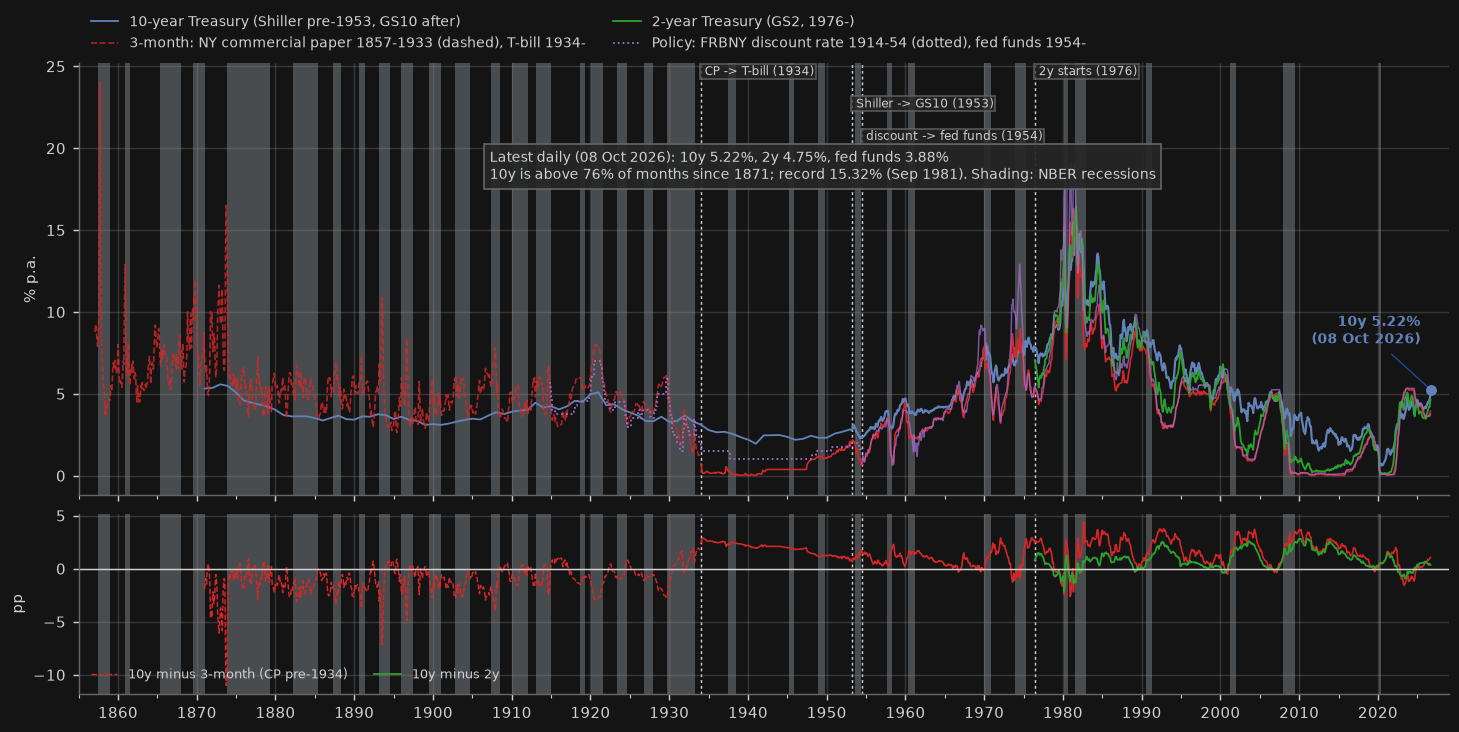
Task: Click the green line sample beside 2-year Treasury legend
Action: (626, 21)
